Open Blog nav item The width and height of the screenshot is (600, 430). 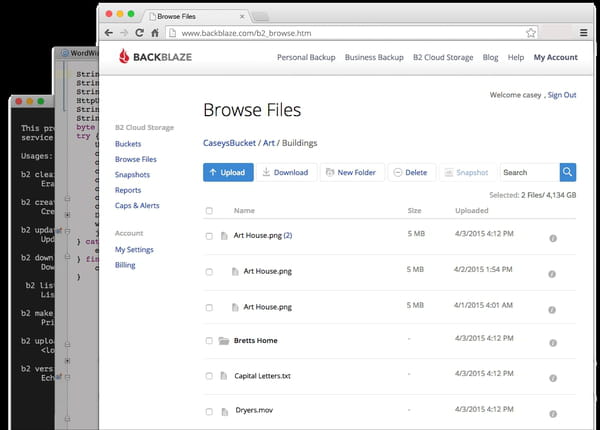[x=490, y=57]
